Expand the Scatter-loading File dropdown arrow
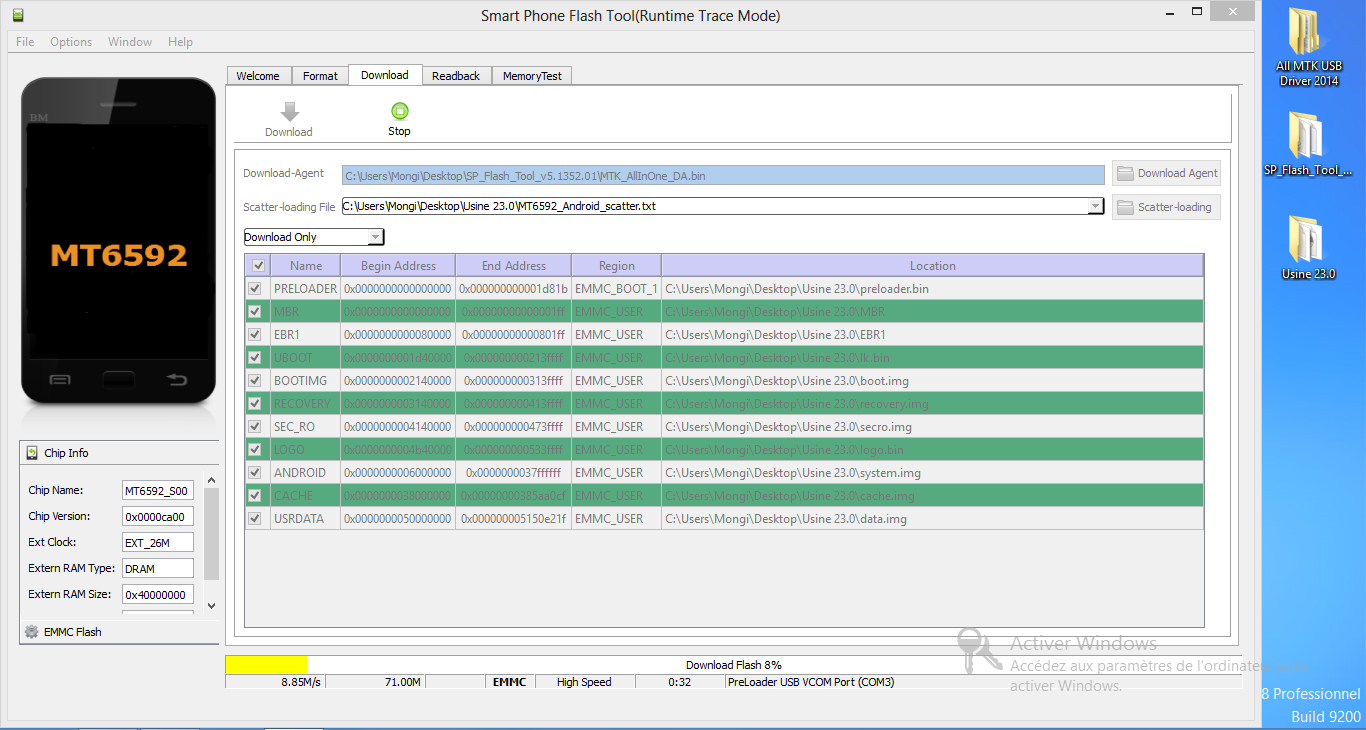This screenshot has height=730, width=1366. click(x=1095, y=207)
